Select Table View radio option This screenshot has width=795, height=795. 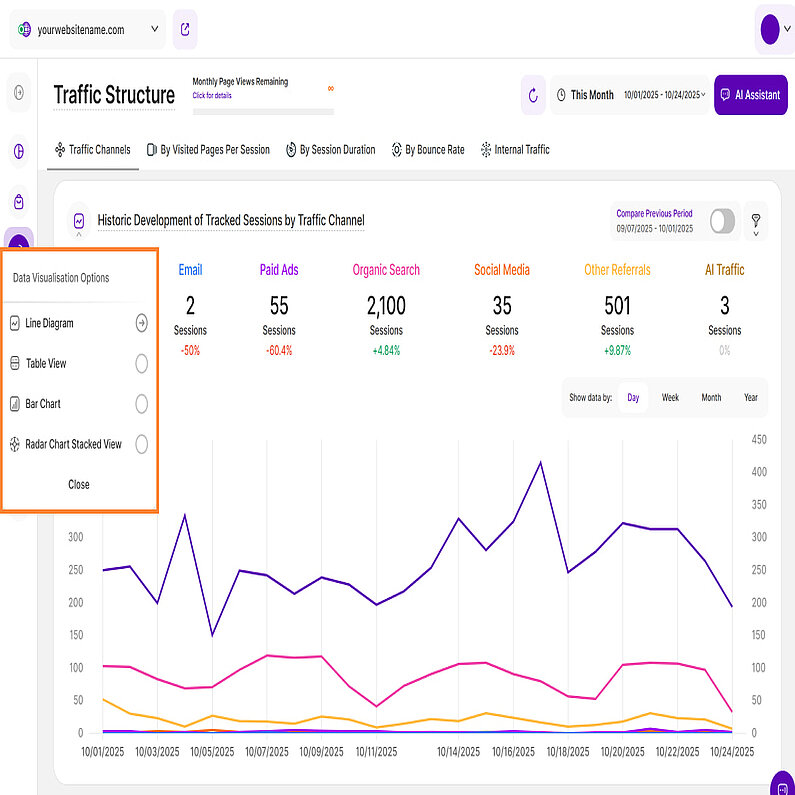pos(141,364)
